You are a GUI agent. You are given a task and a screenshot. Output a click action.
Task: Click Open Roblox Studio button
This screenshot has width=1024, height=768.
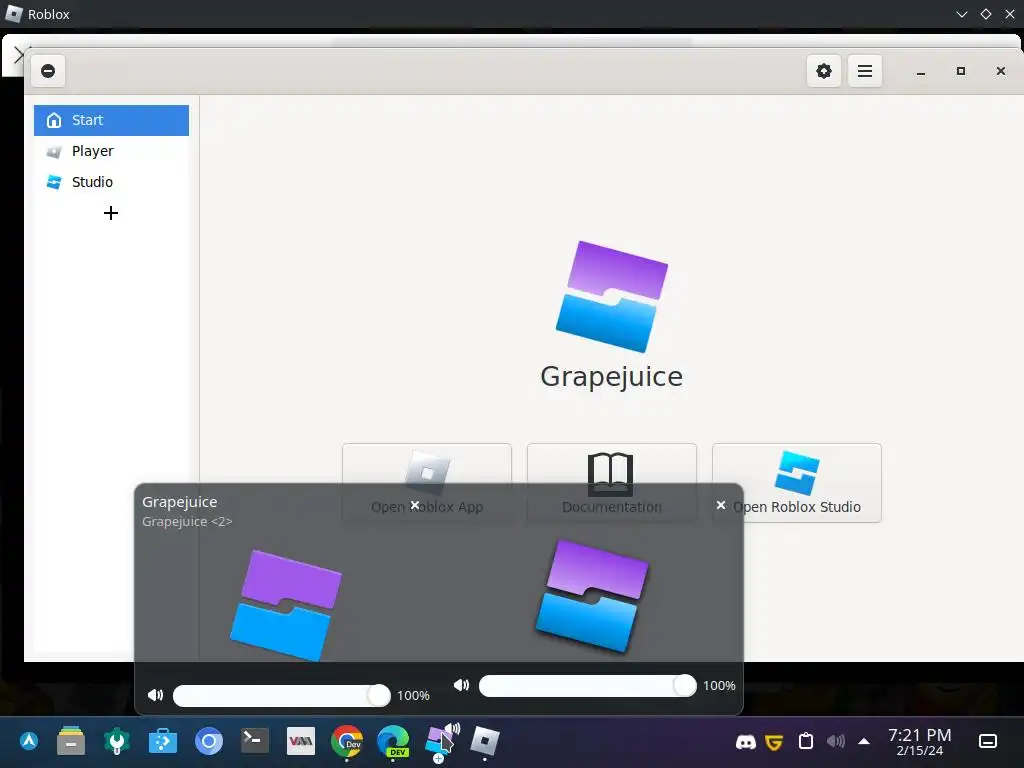tap(796, 483)
